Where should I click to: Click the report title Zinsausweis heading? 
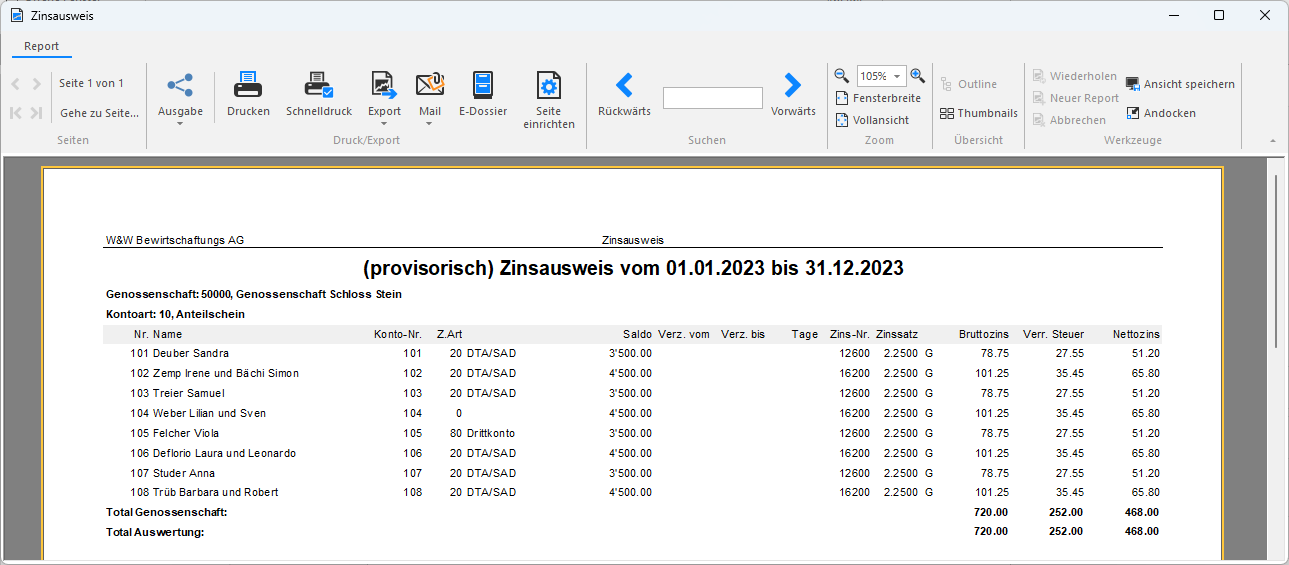[x=633, y=268]
